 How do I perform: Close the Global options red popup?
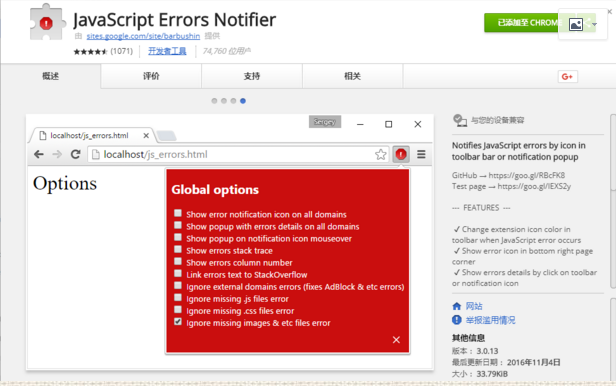396,340
